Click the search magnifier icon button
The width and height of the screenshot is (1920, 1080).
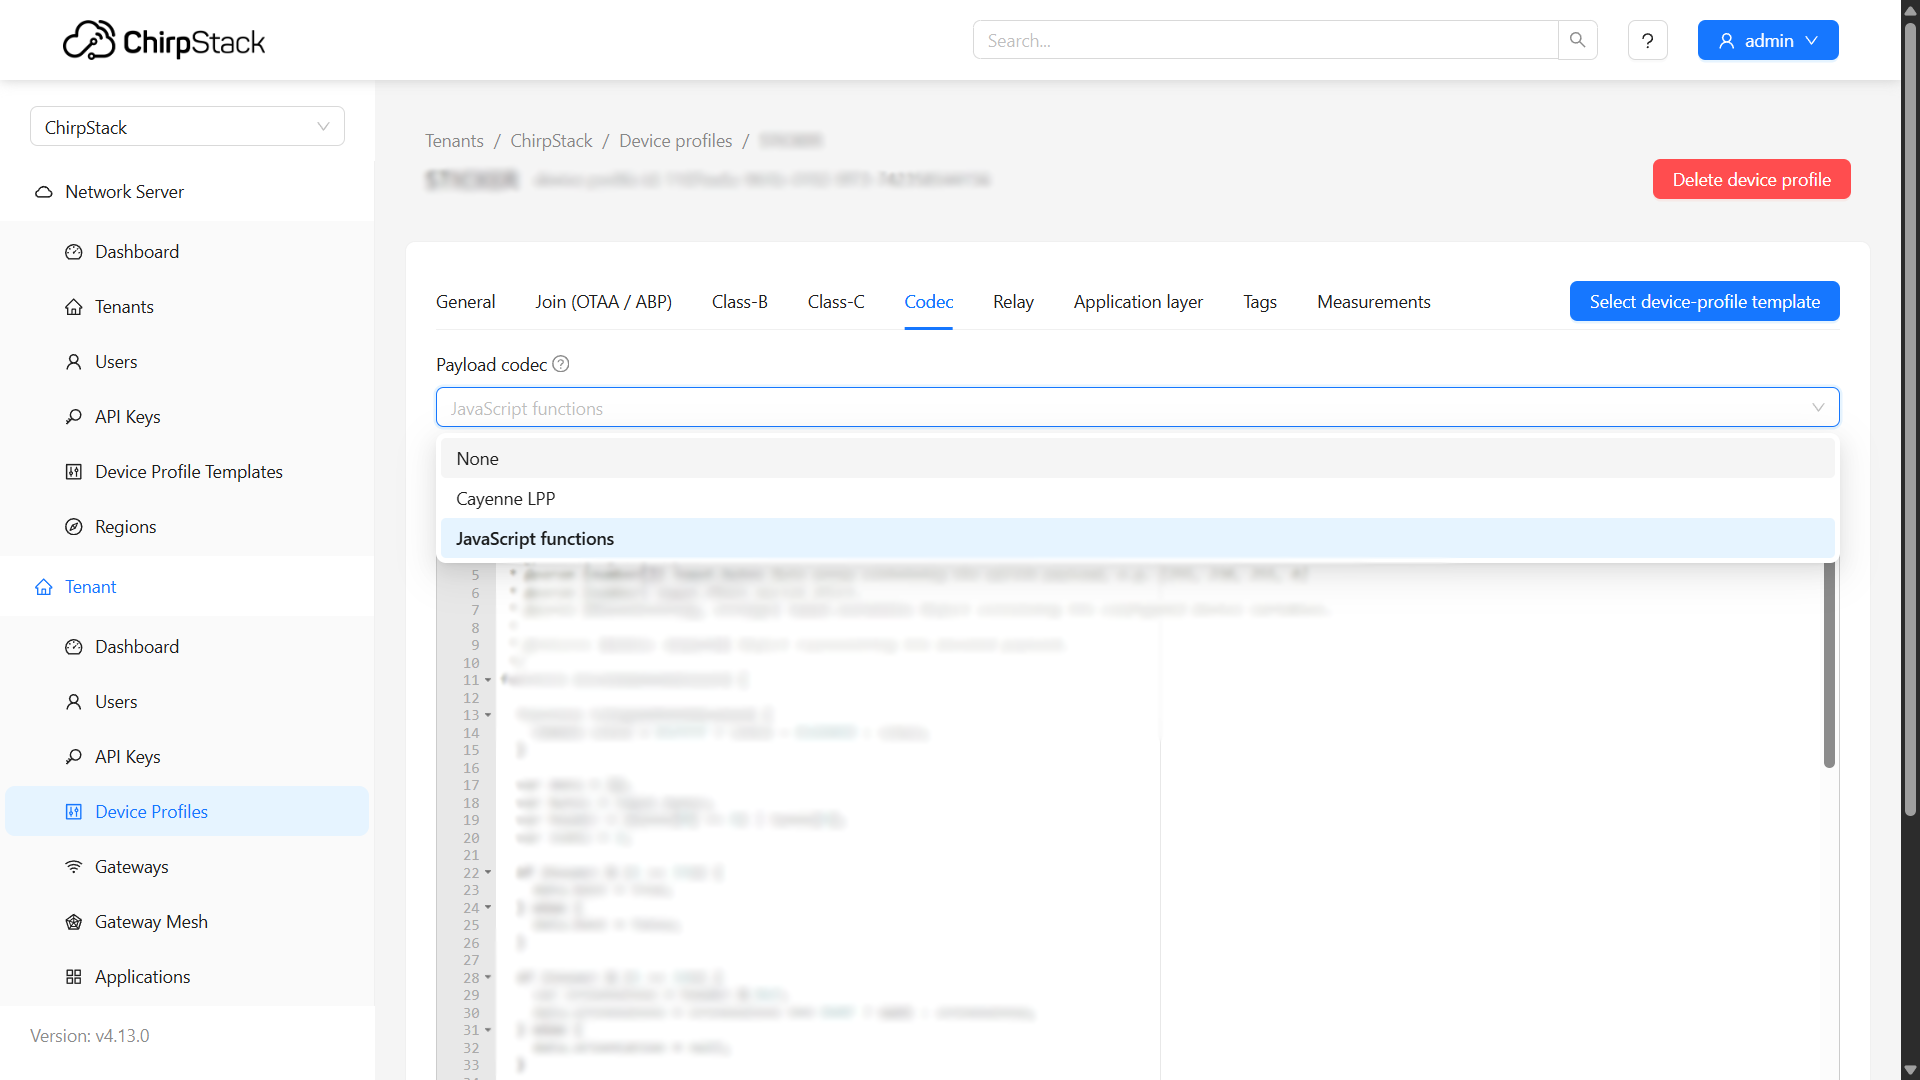click(x=1577, y=40)
